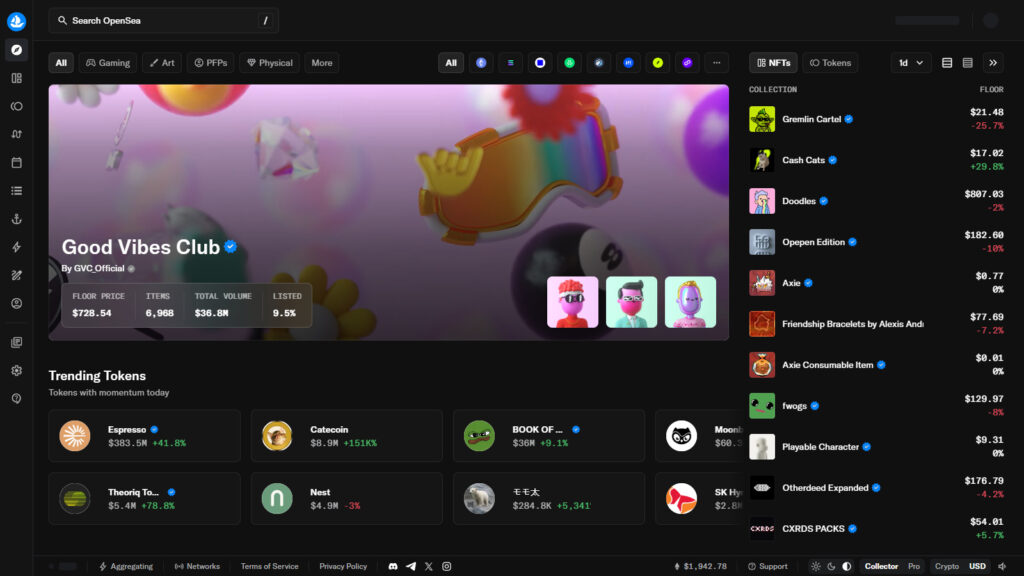This screenshot has height=576, width=1024.
Task: Open the Telegram icon in footer
Action: (411, 566)
